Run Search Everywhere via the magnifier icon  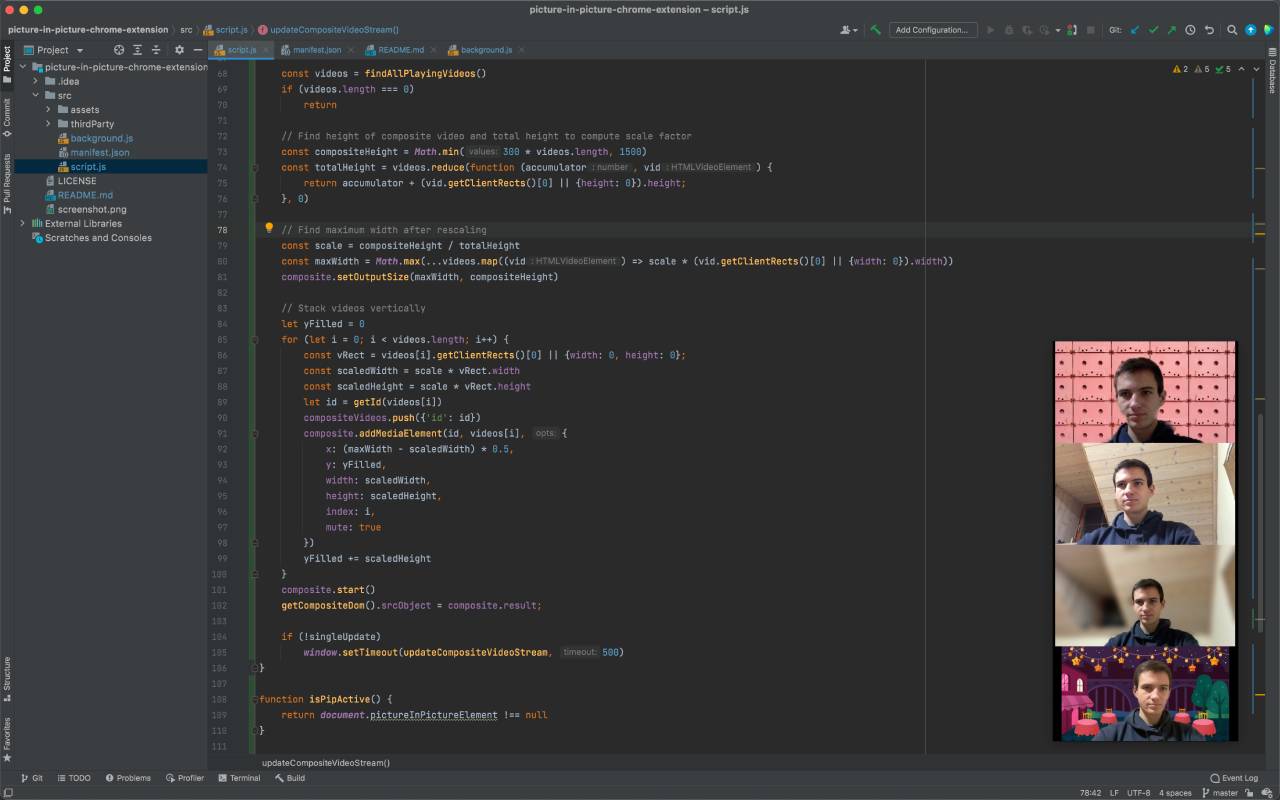1232,30
